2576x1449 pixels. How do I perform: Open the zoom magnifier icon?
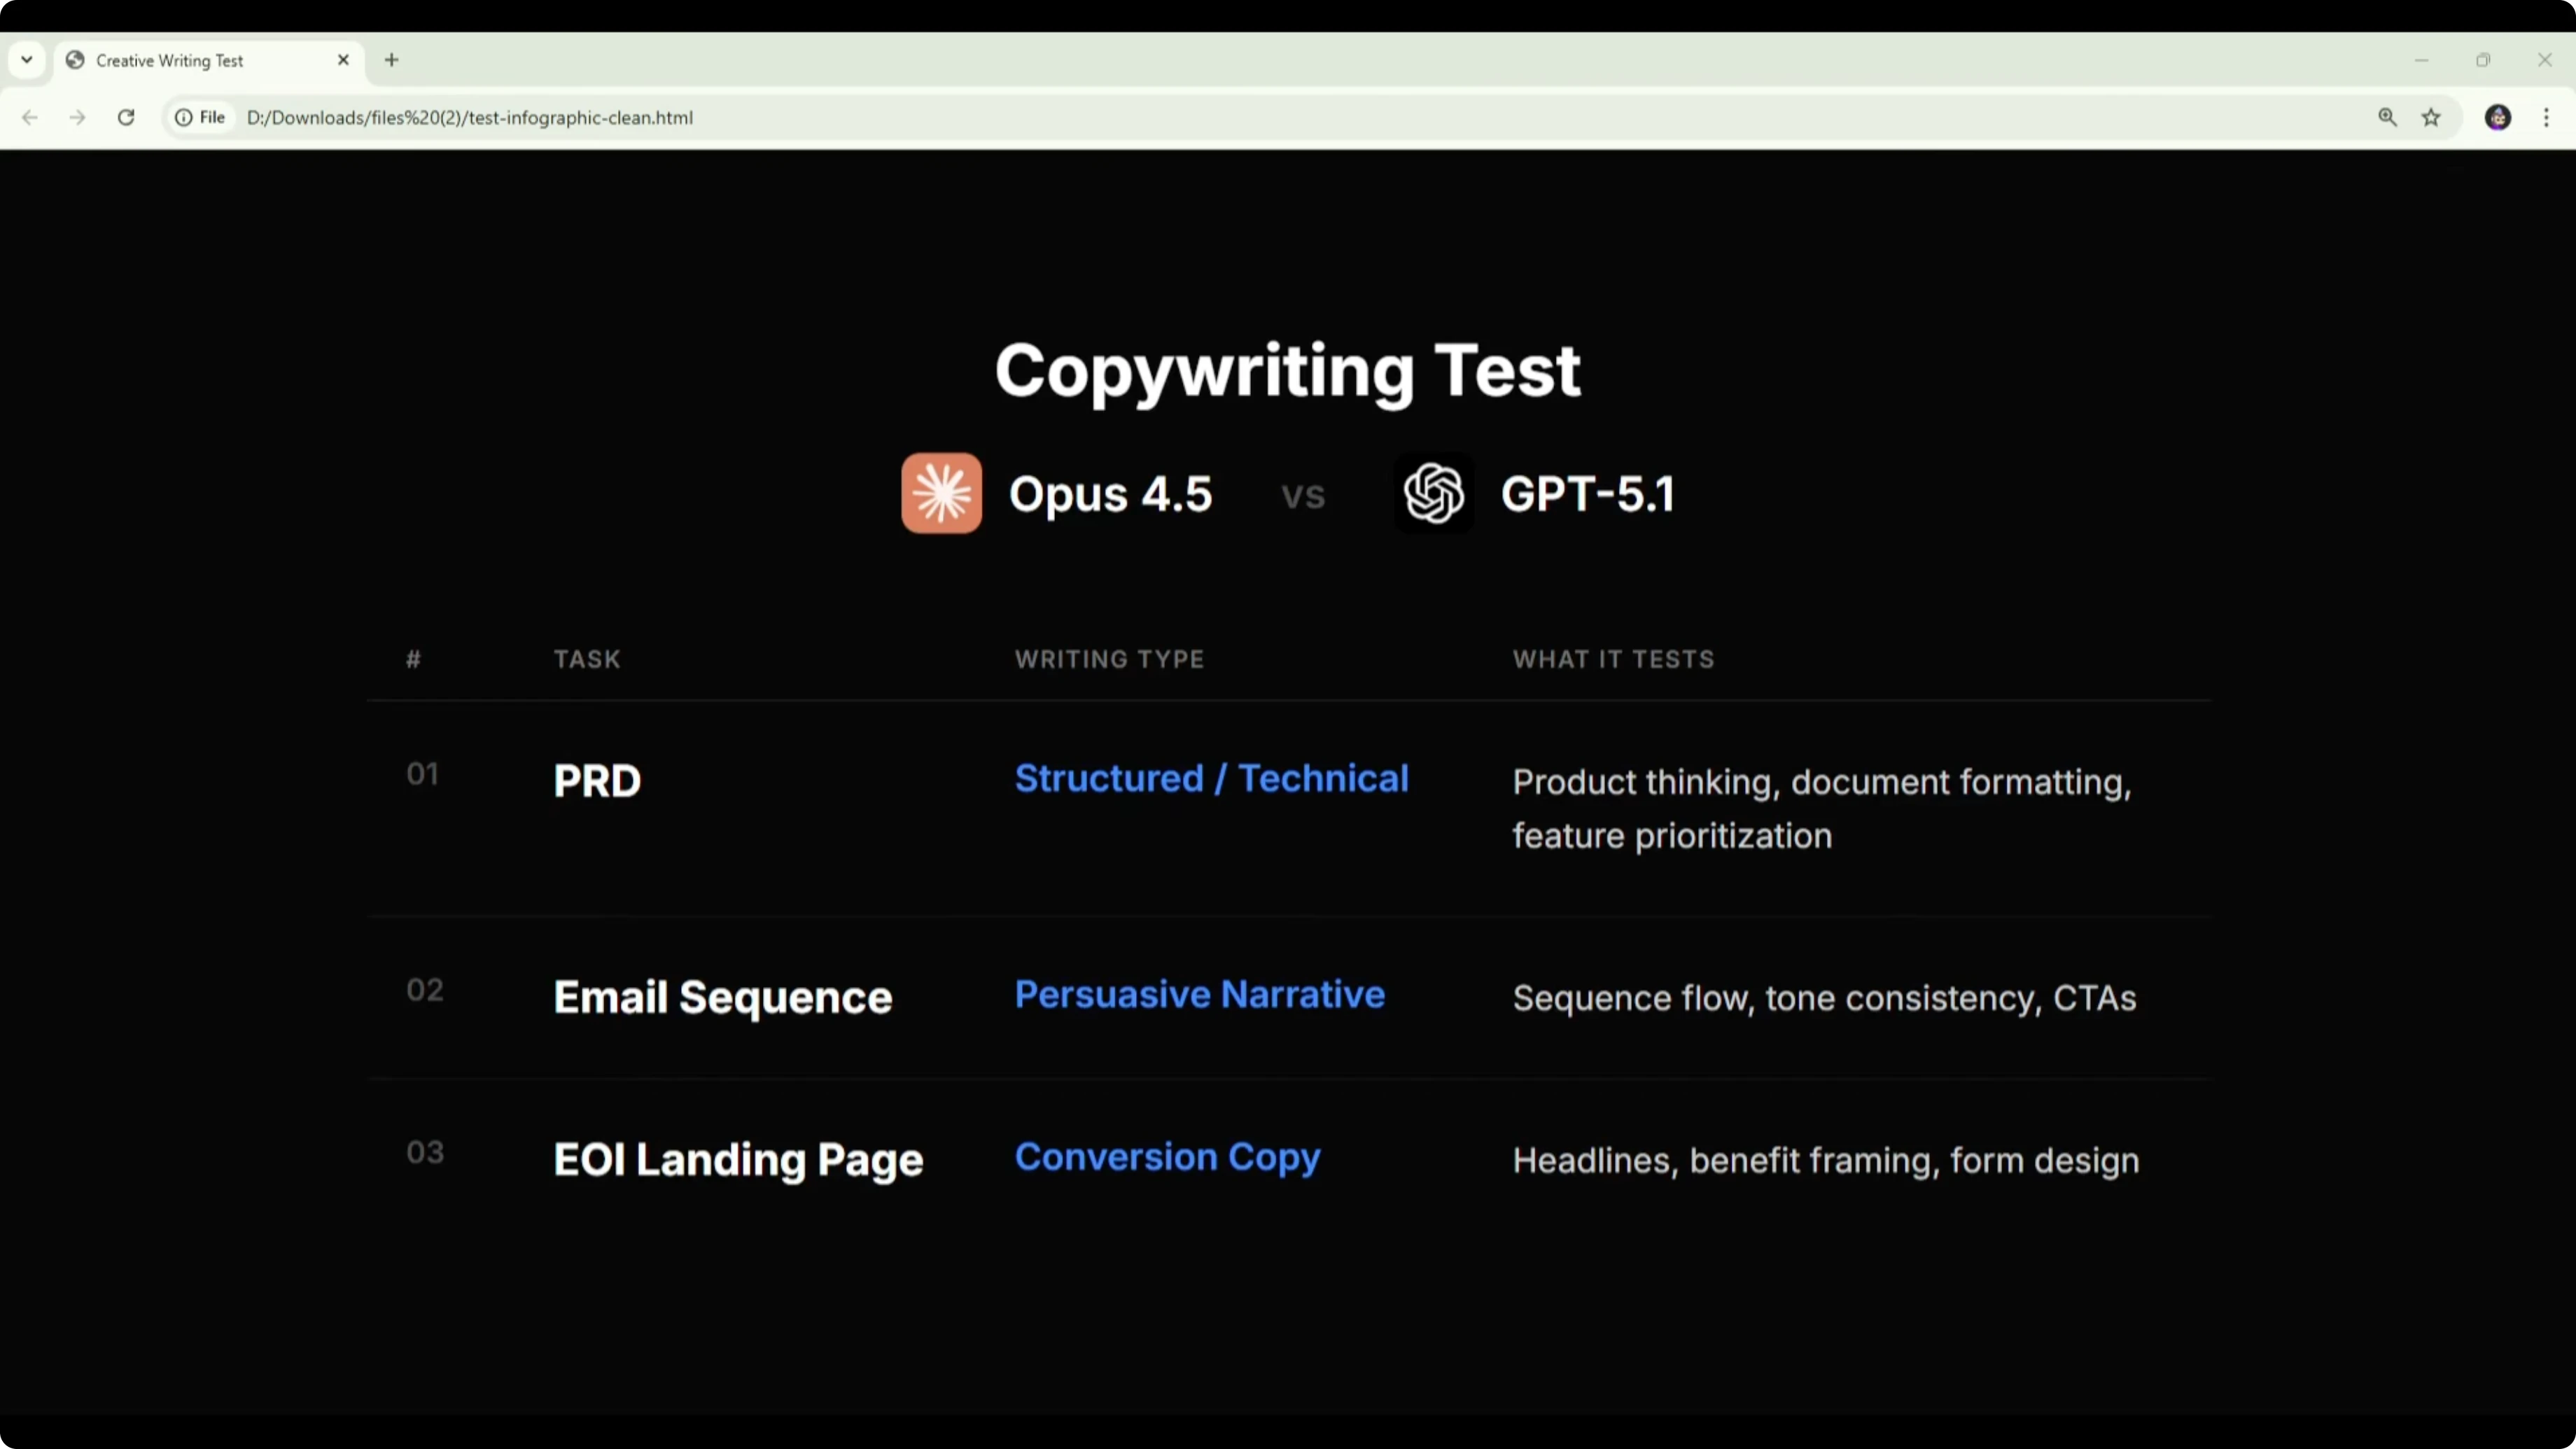coord(2387,117)
